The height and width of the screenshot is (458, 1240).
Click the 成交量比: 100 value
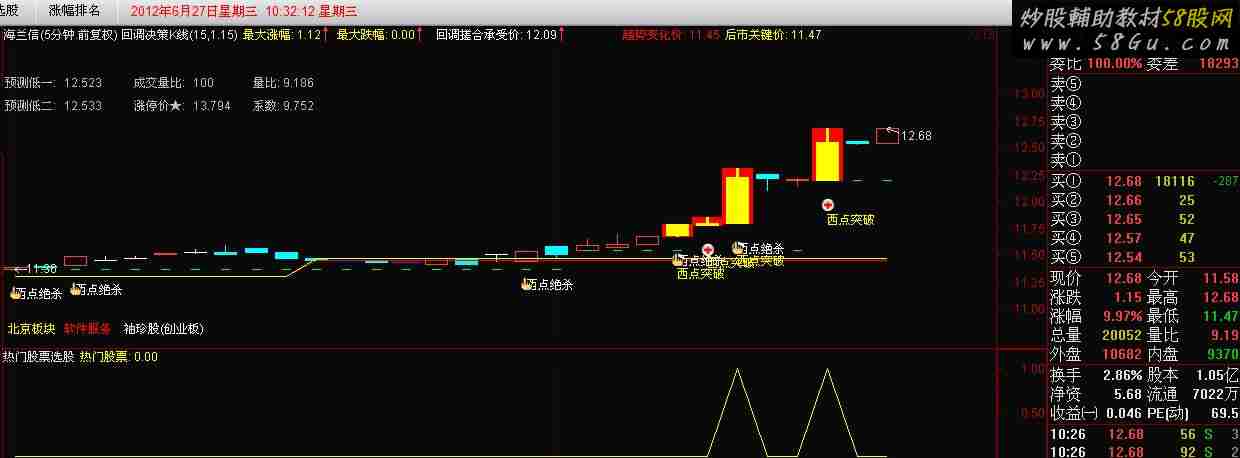(173, 84)
